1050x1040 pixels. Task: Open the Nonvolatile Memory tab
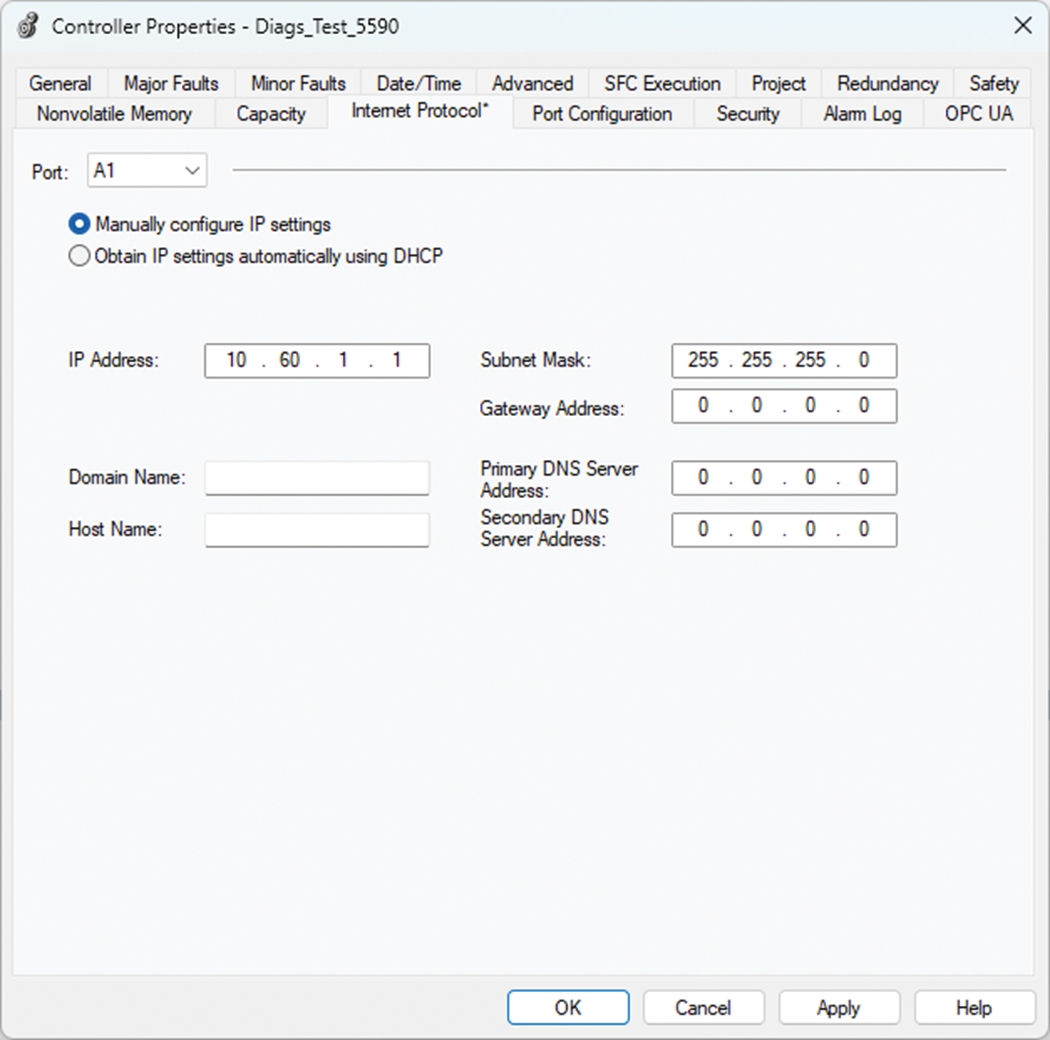tap(114, 114)
